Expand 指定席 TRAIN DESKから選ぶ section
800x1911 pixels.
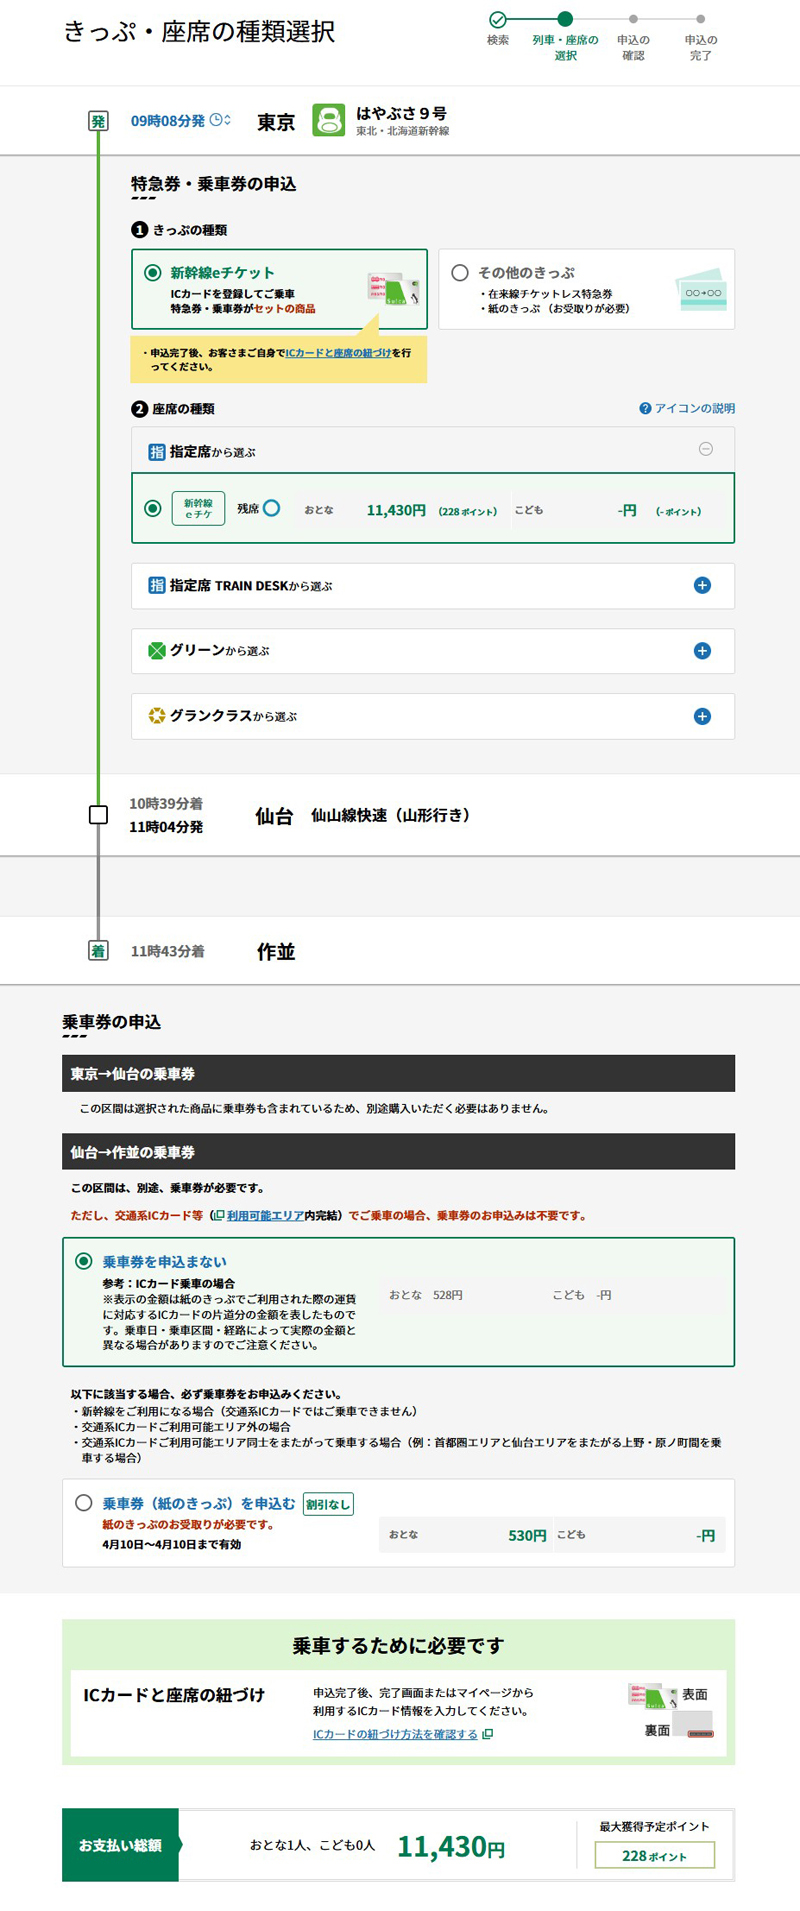click(x=702, y=586)
